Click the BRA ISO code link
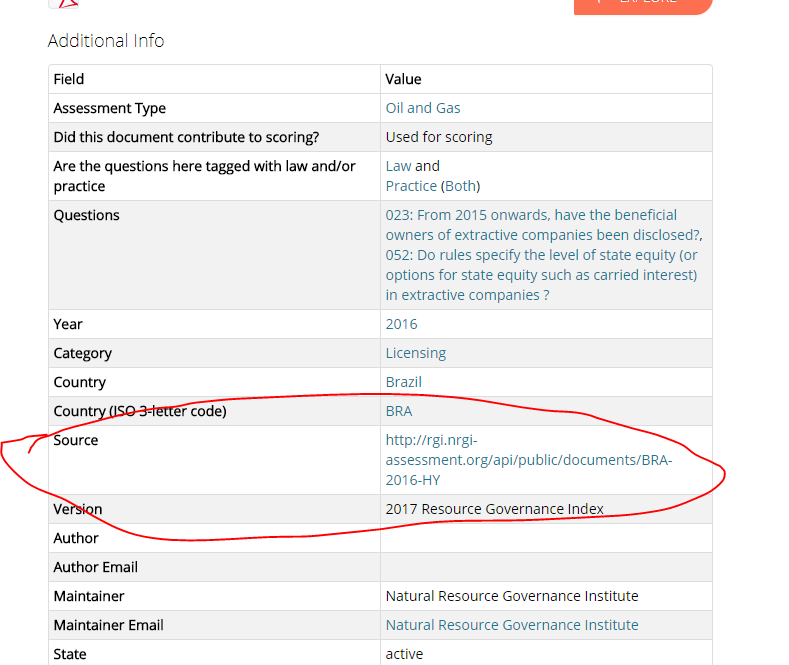 point(399,411)
